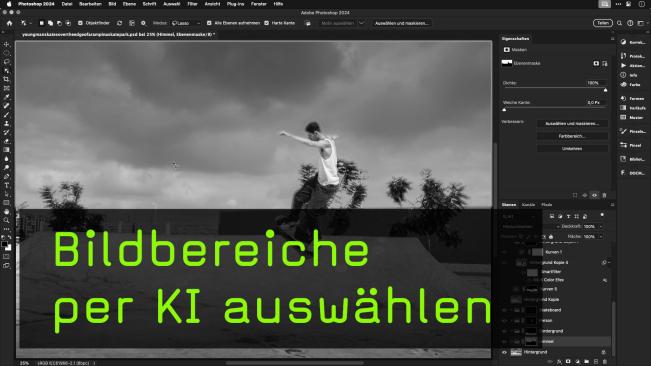The height and width of the screenshot is (366, 651).
Task: Adjust the Dichte slider handle
Action: click(605, 90)
